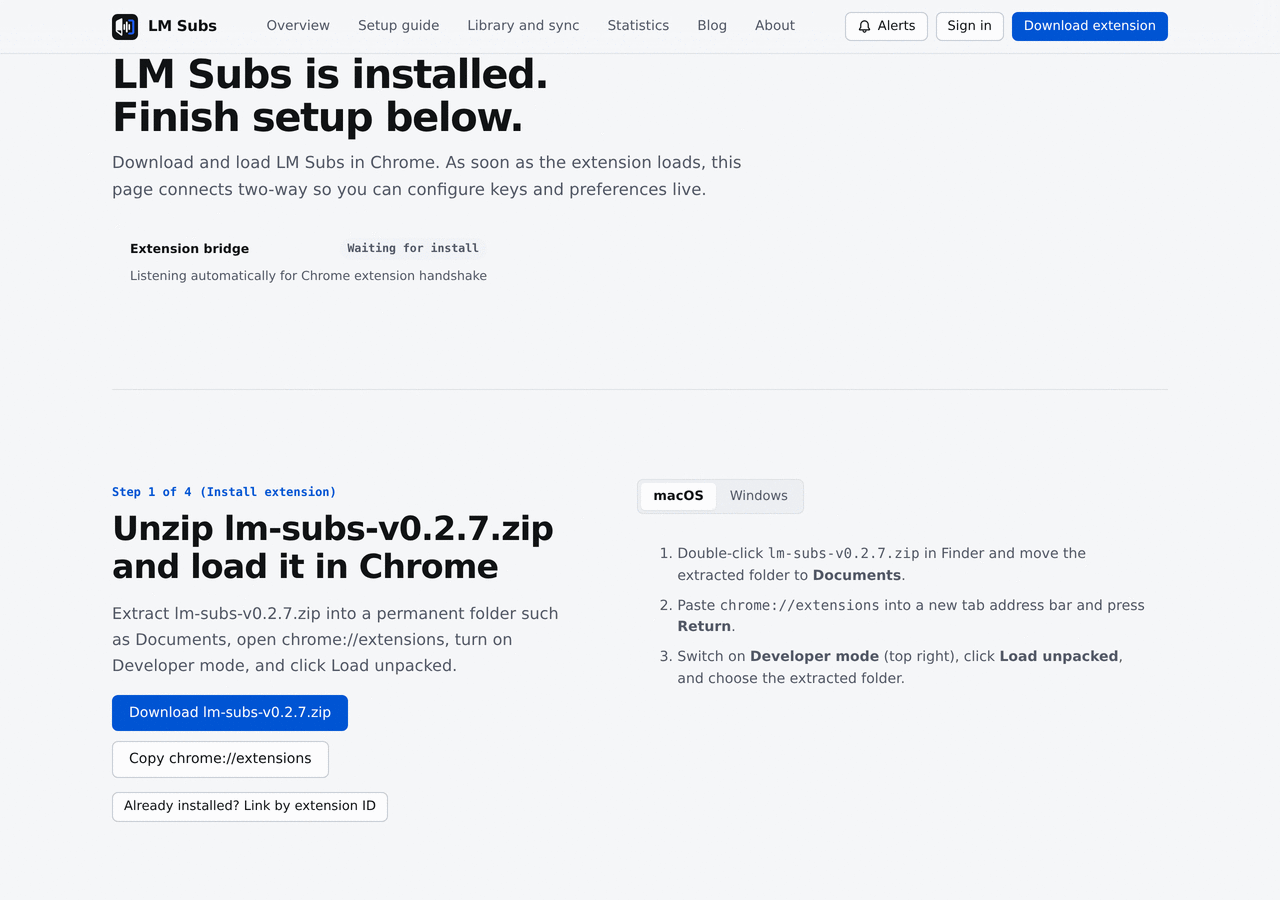Open the Alerts button

(x=886, y=27)
